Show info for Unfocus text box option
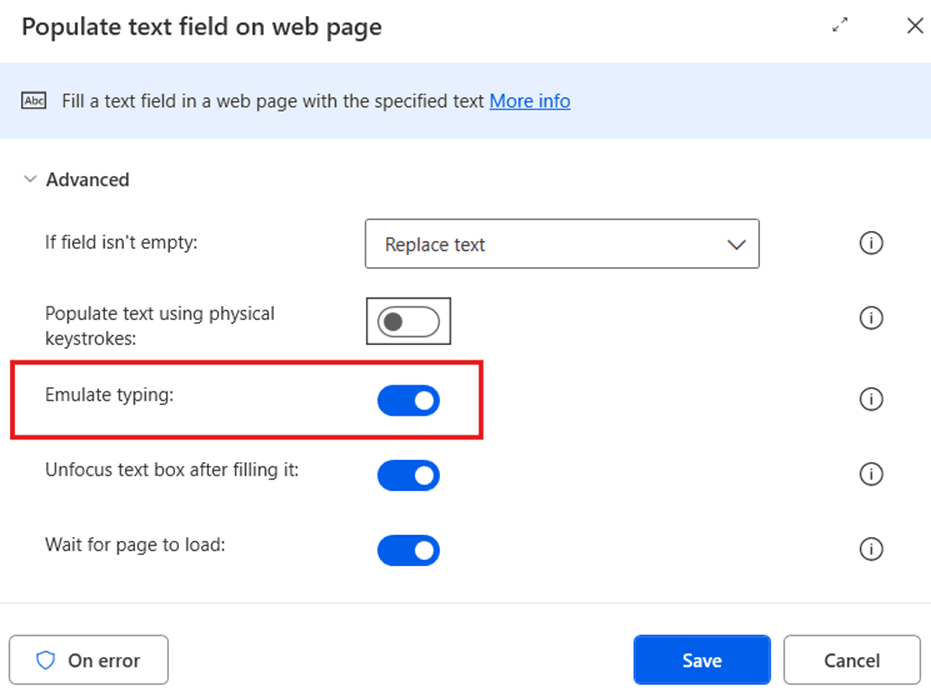The width and height of the screenshot is (931, 696). pyautogui.click(x=871, y=474)
